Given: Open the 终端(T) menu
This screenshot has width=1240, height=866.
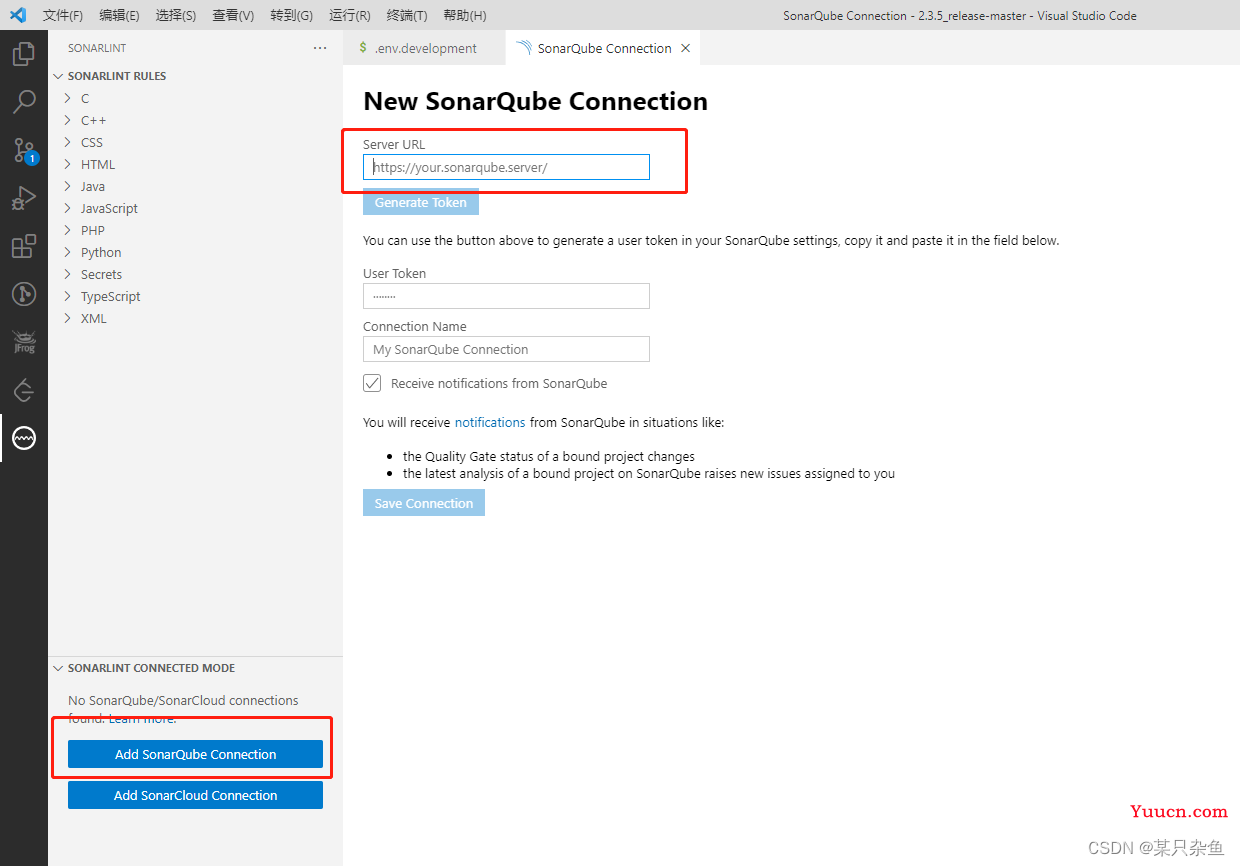Looking at the screenshot, I should (x=407, y=16).
